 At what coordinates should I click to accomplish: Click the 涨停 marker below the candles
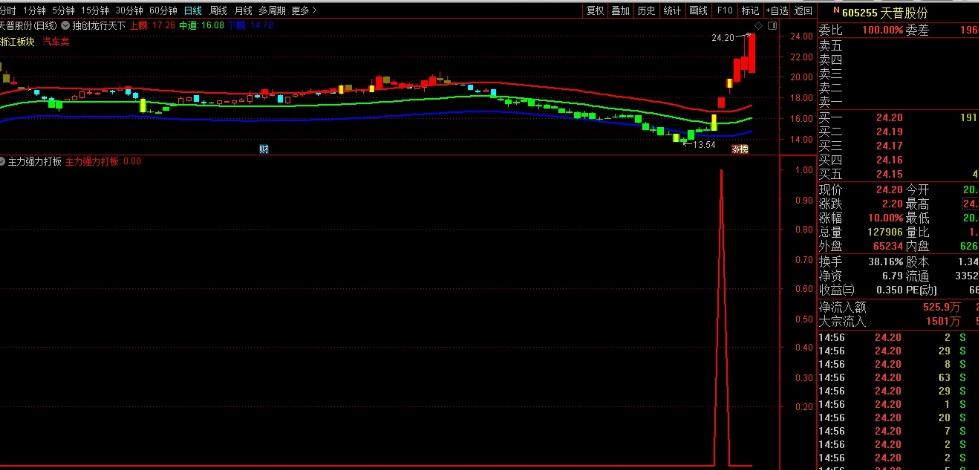click(x=740, y=149)
